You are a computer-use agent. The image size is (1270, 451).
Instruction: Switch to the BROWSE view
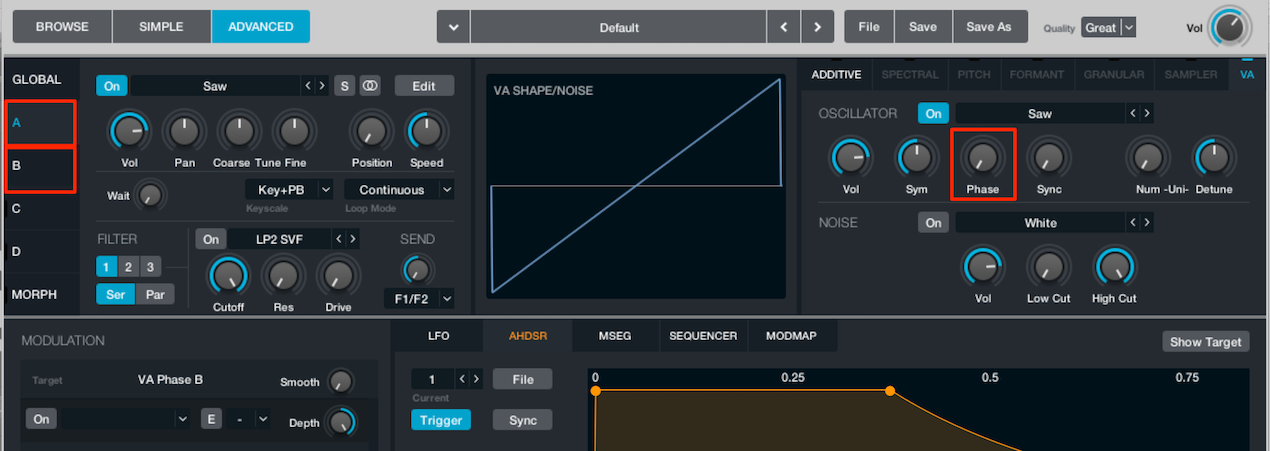point(62,27)
